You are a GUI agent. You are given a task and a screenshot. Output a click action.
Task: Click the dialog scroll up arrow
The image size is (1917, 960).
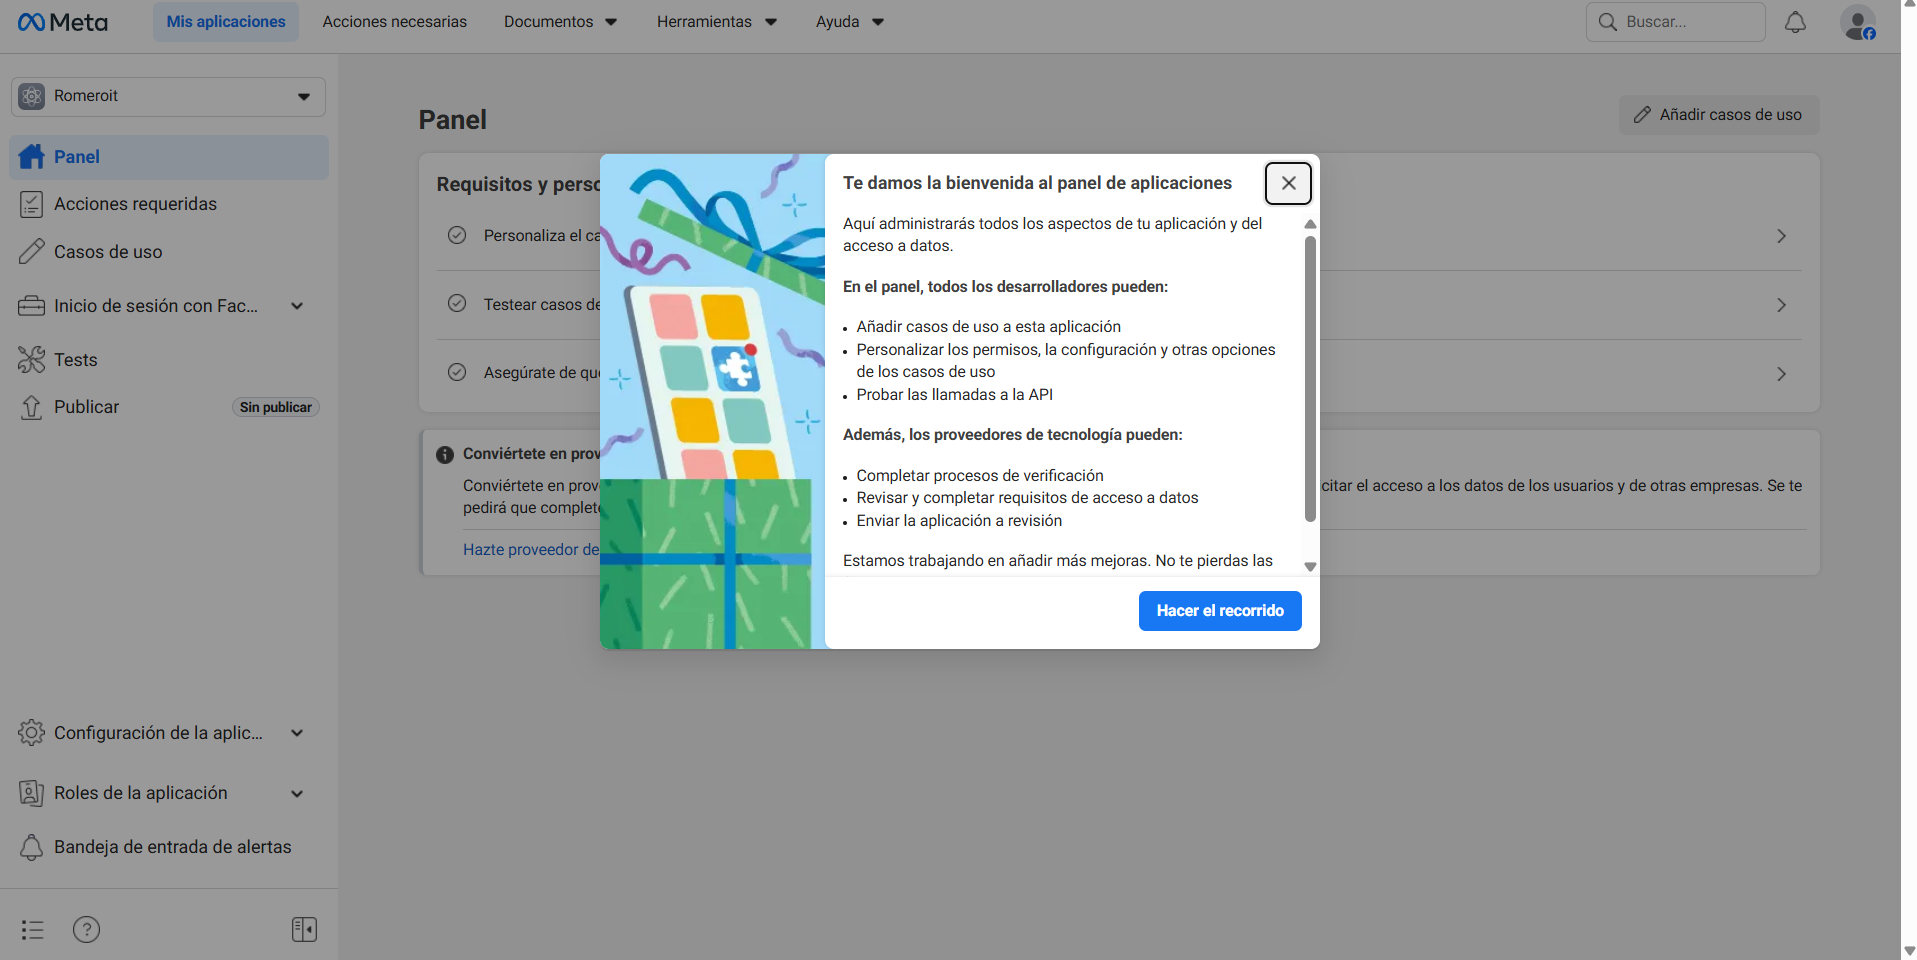[1310, 224]
